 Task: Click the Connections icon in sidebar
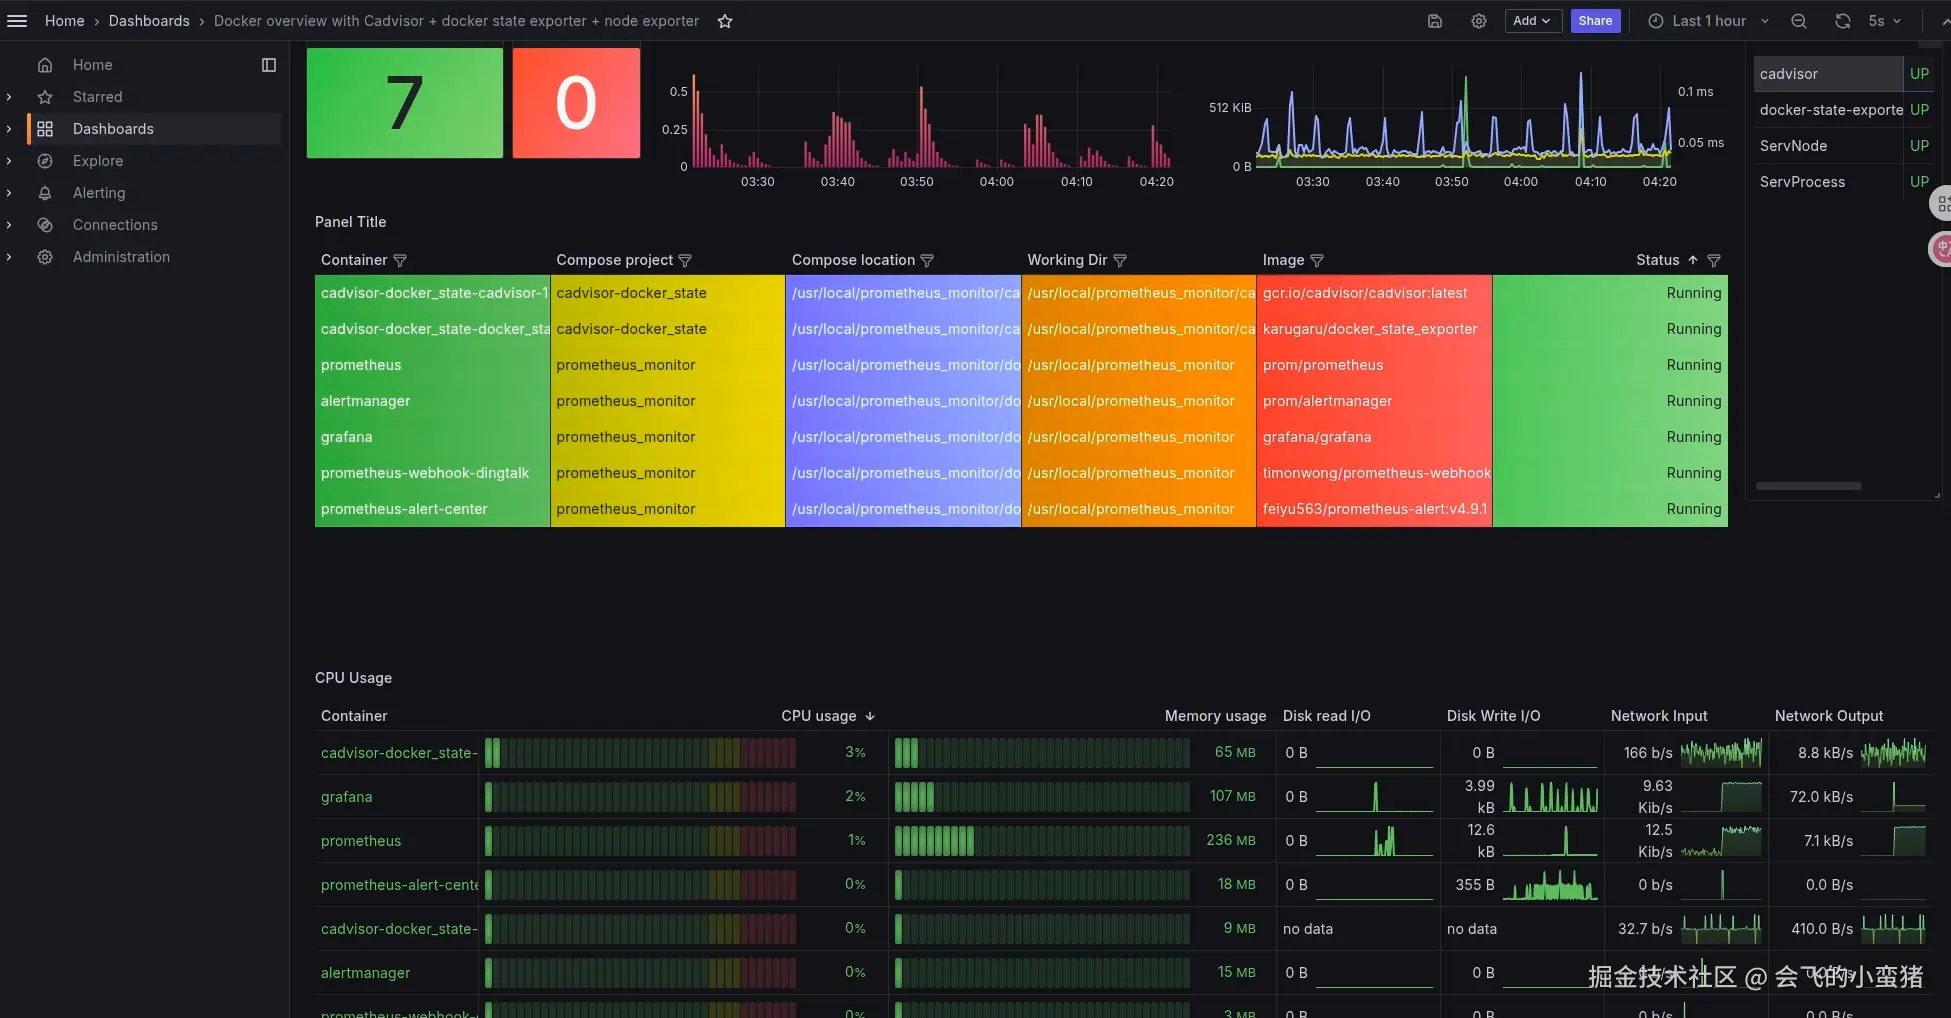[x=45, y=225]
